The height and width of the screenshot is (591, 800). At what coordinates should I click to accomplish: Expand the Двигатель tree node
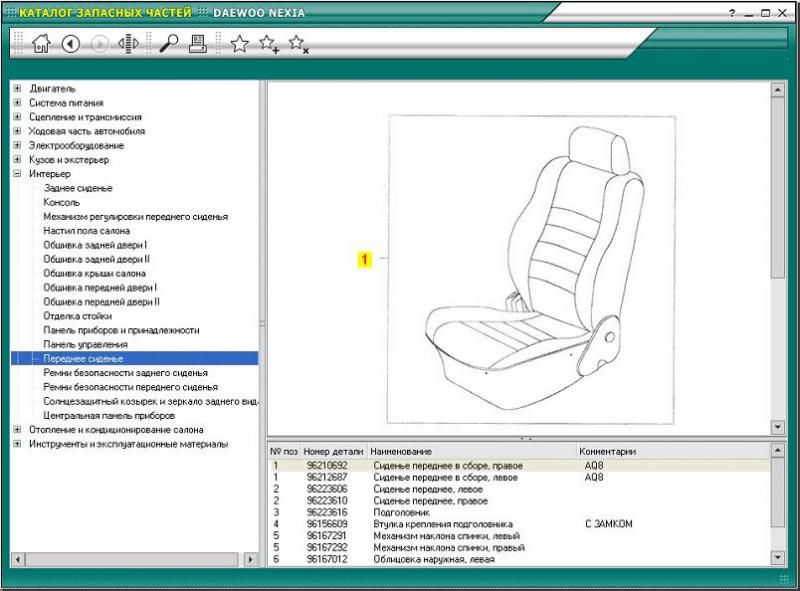tap(17, 88)
